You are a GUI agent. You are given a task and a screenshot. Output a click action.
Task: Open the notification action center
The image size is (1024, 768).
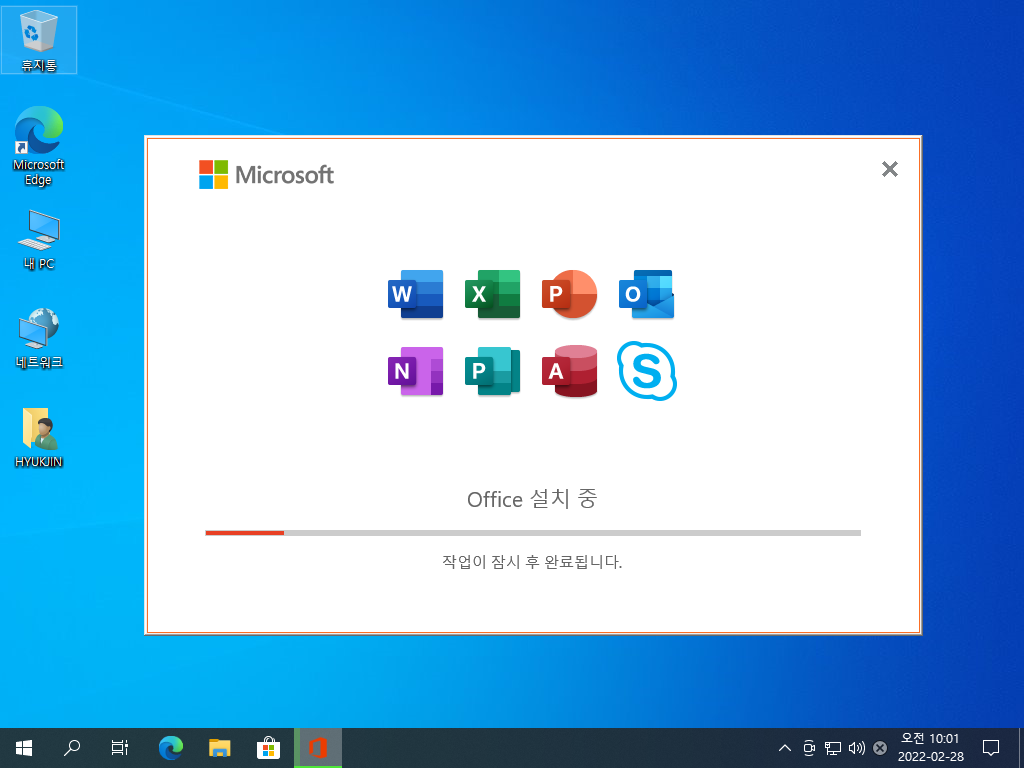point(991,748)
